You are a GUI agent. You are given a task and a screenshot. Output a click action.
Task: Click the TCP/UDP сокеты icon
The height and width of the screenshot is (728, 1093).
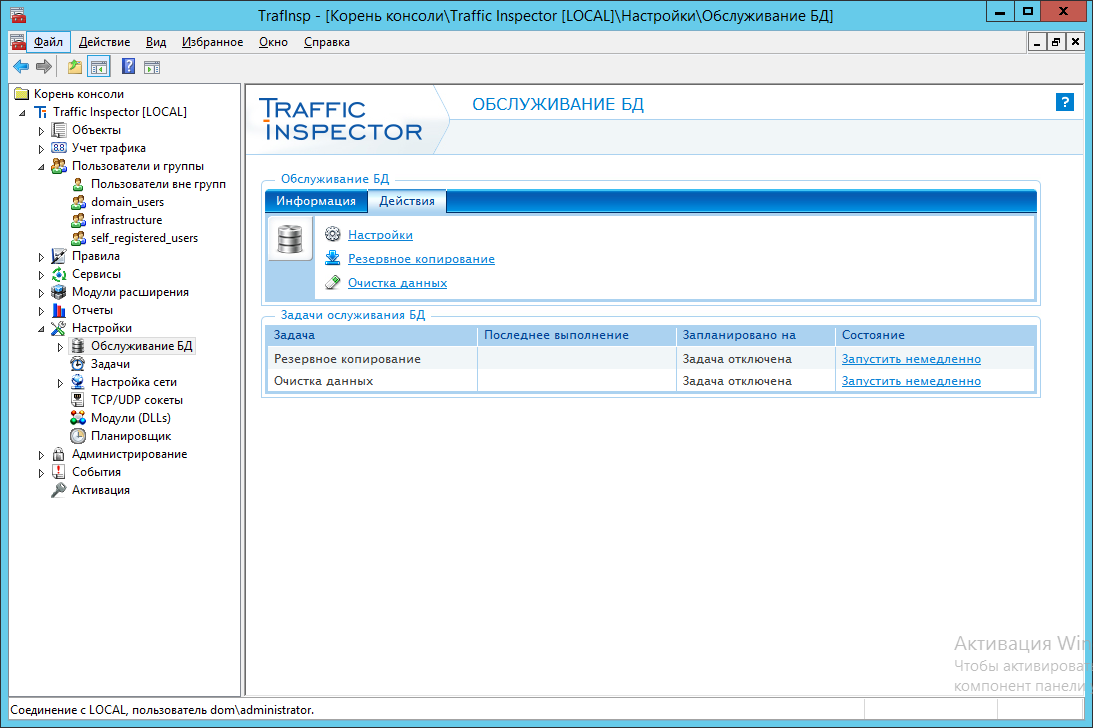[78, 400]
